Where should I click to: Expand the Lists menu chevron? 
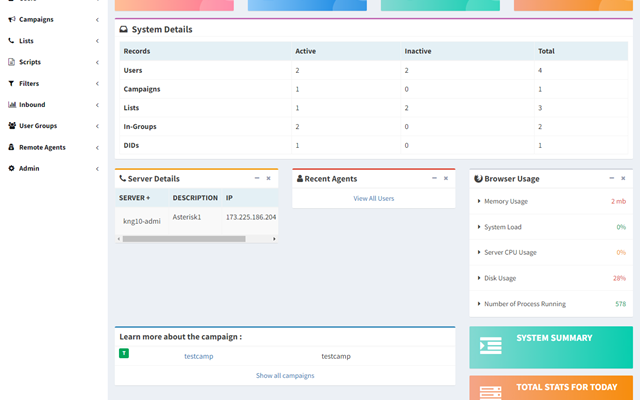(97, 41)
